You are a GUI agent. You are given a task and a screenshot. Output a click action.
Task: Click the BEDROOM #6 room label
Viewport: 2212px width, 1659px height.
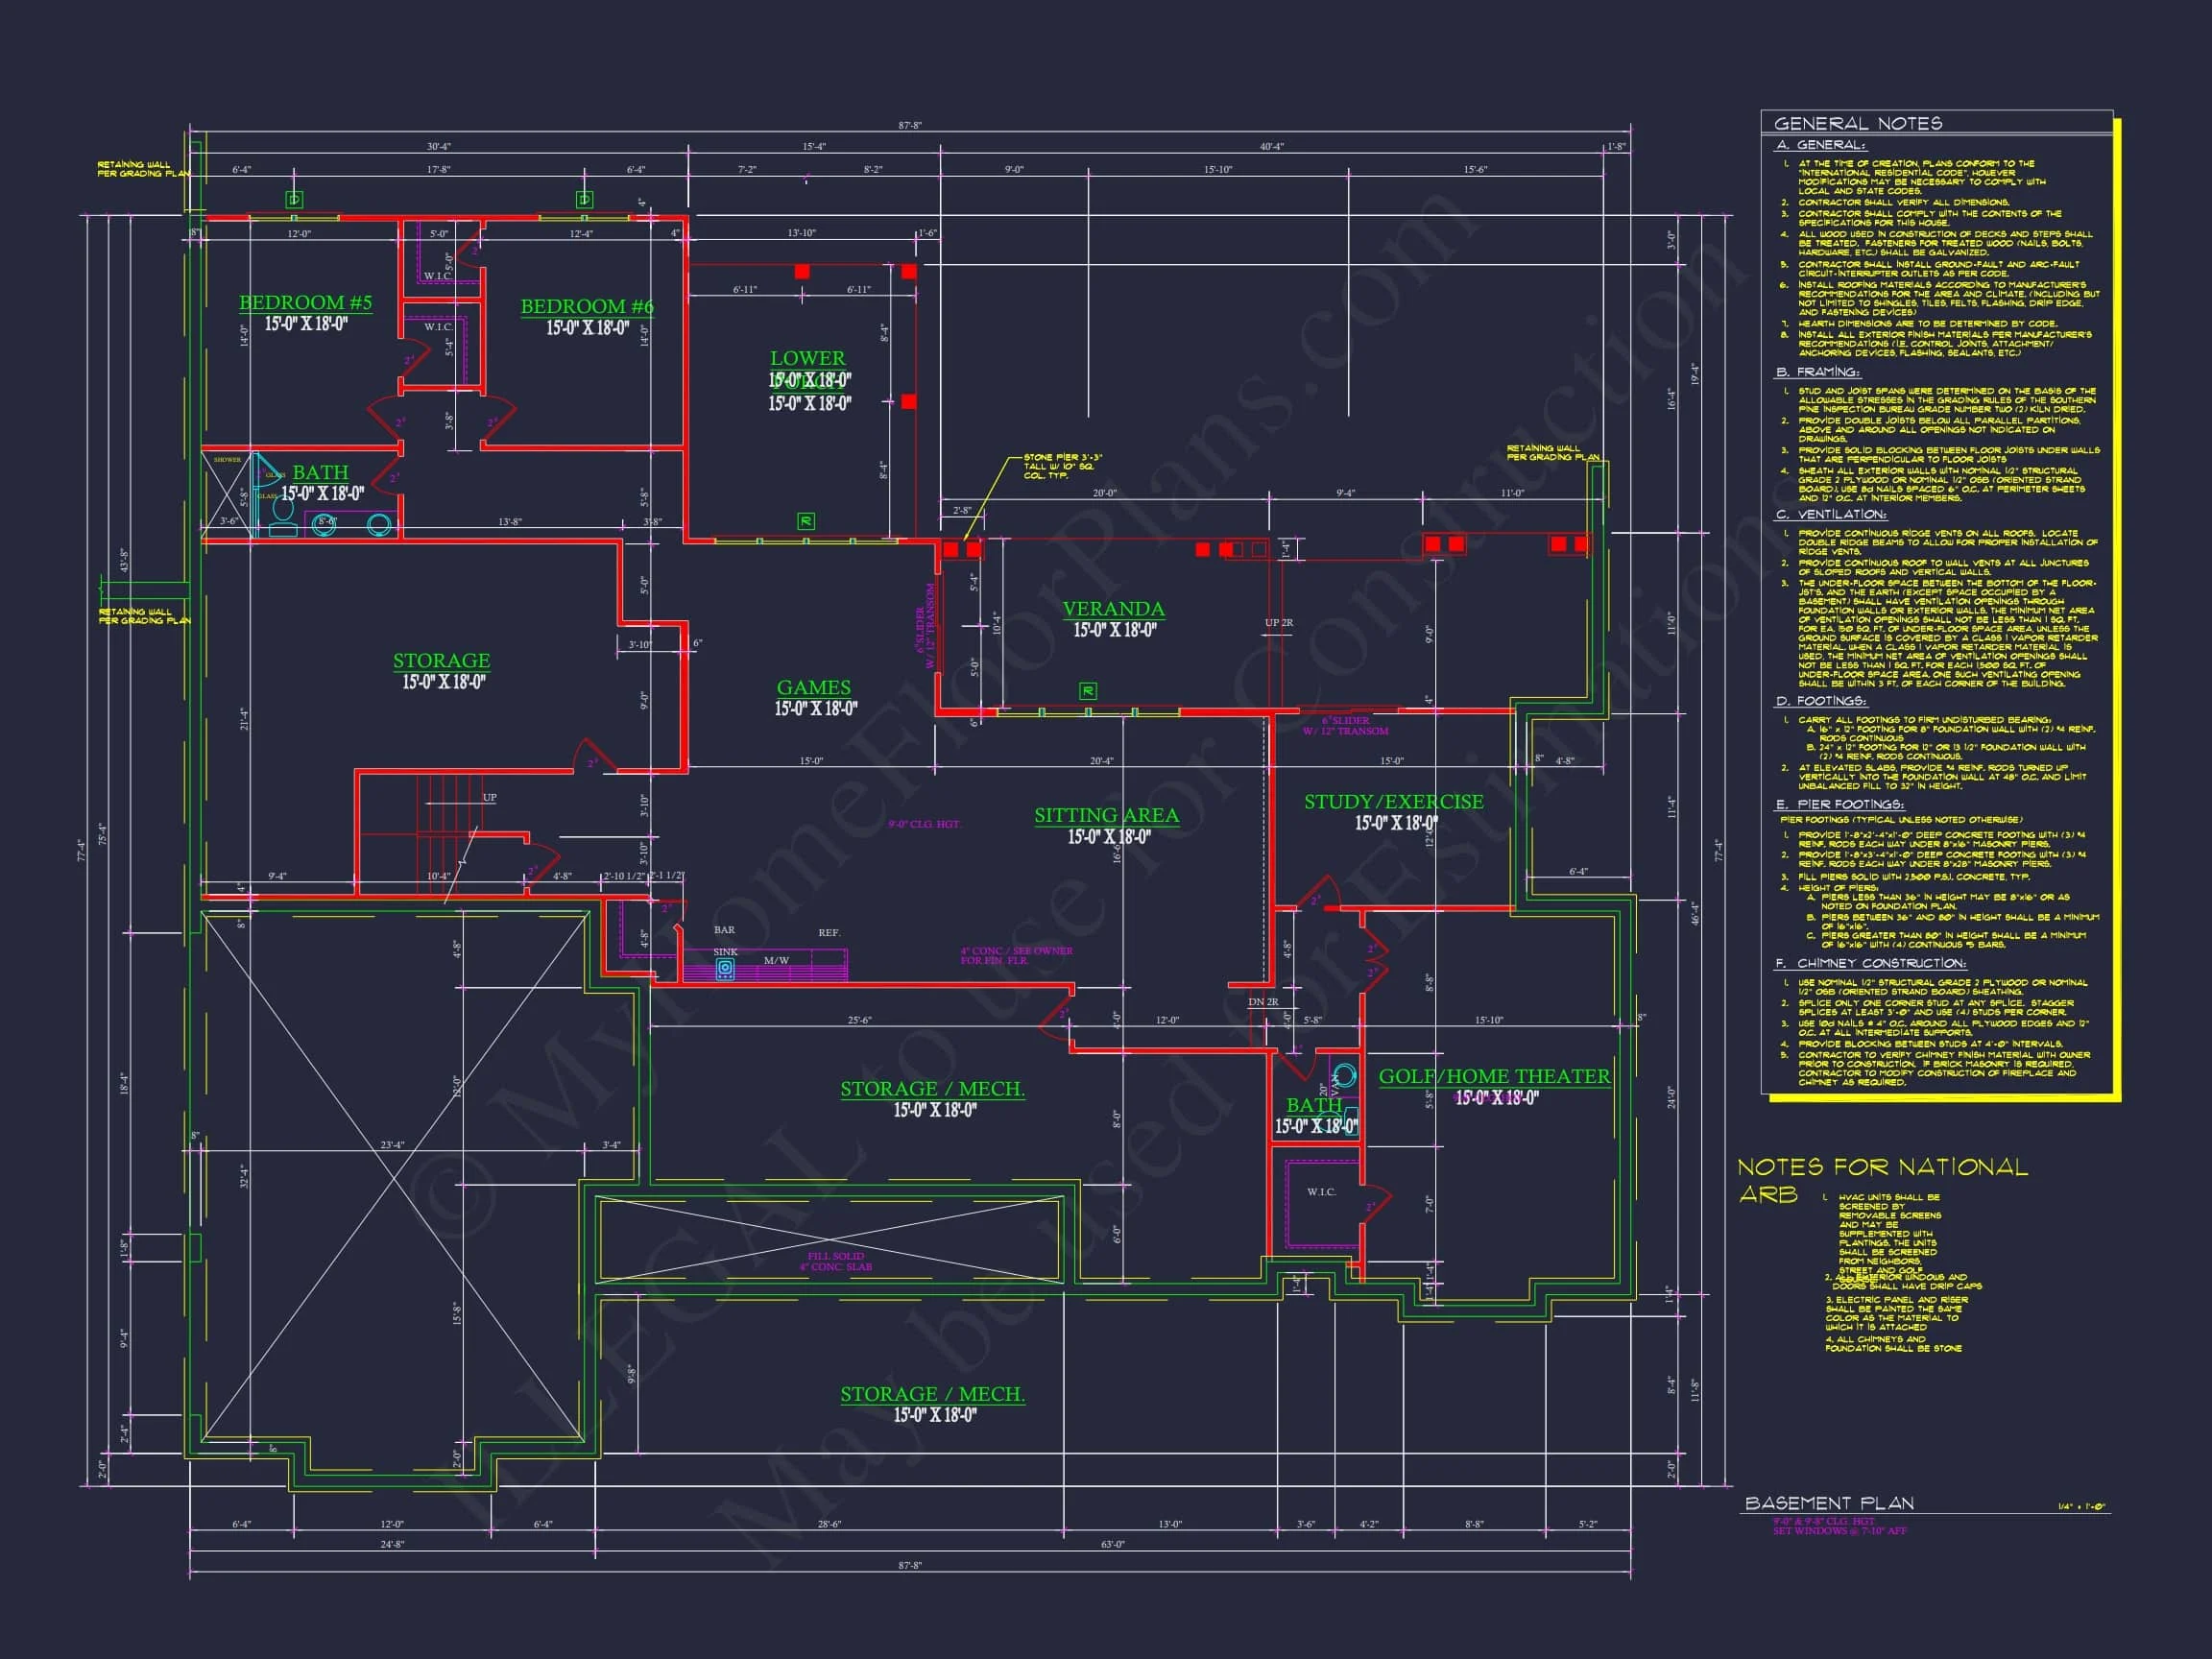[x=587, y=306]
